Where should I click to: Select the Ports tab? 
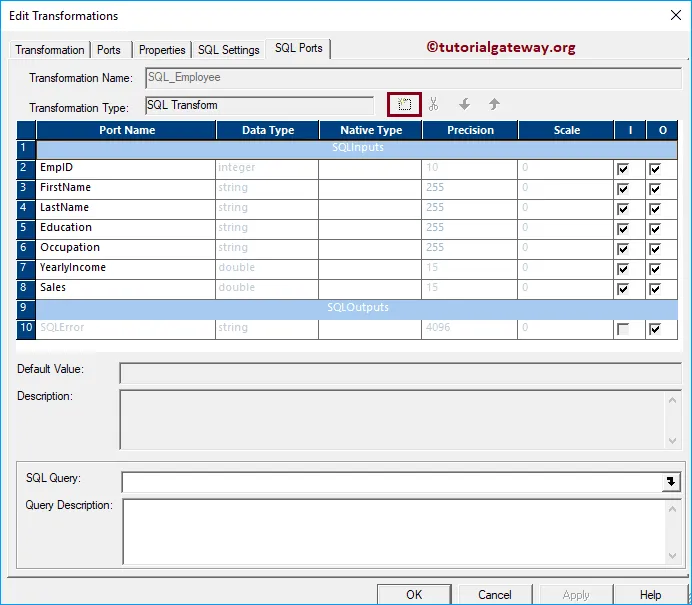pyautogui.click(x=109, y=50)
